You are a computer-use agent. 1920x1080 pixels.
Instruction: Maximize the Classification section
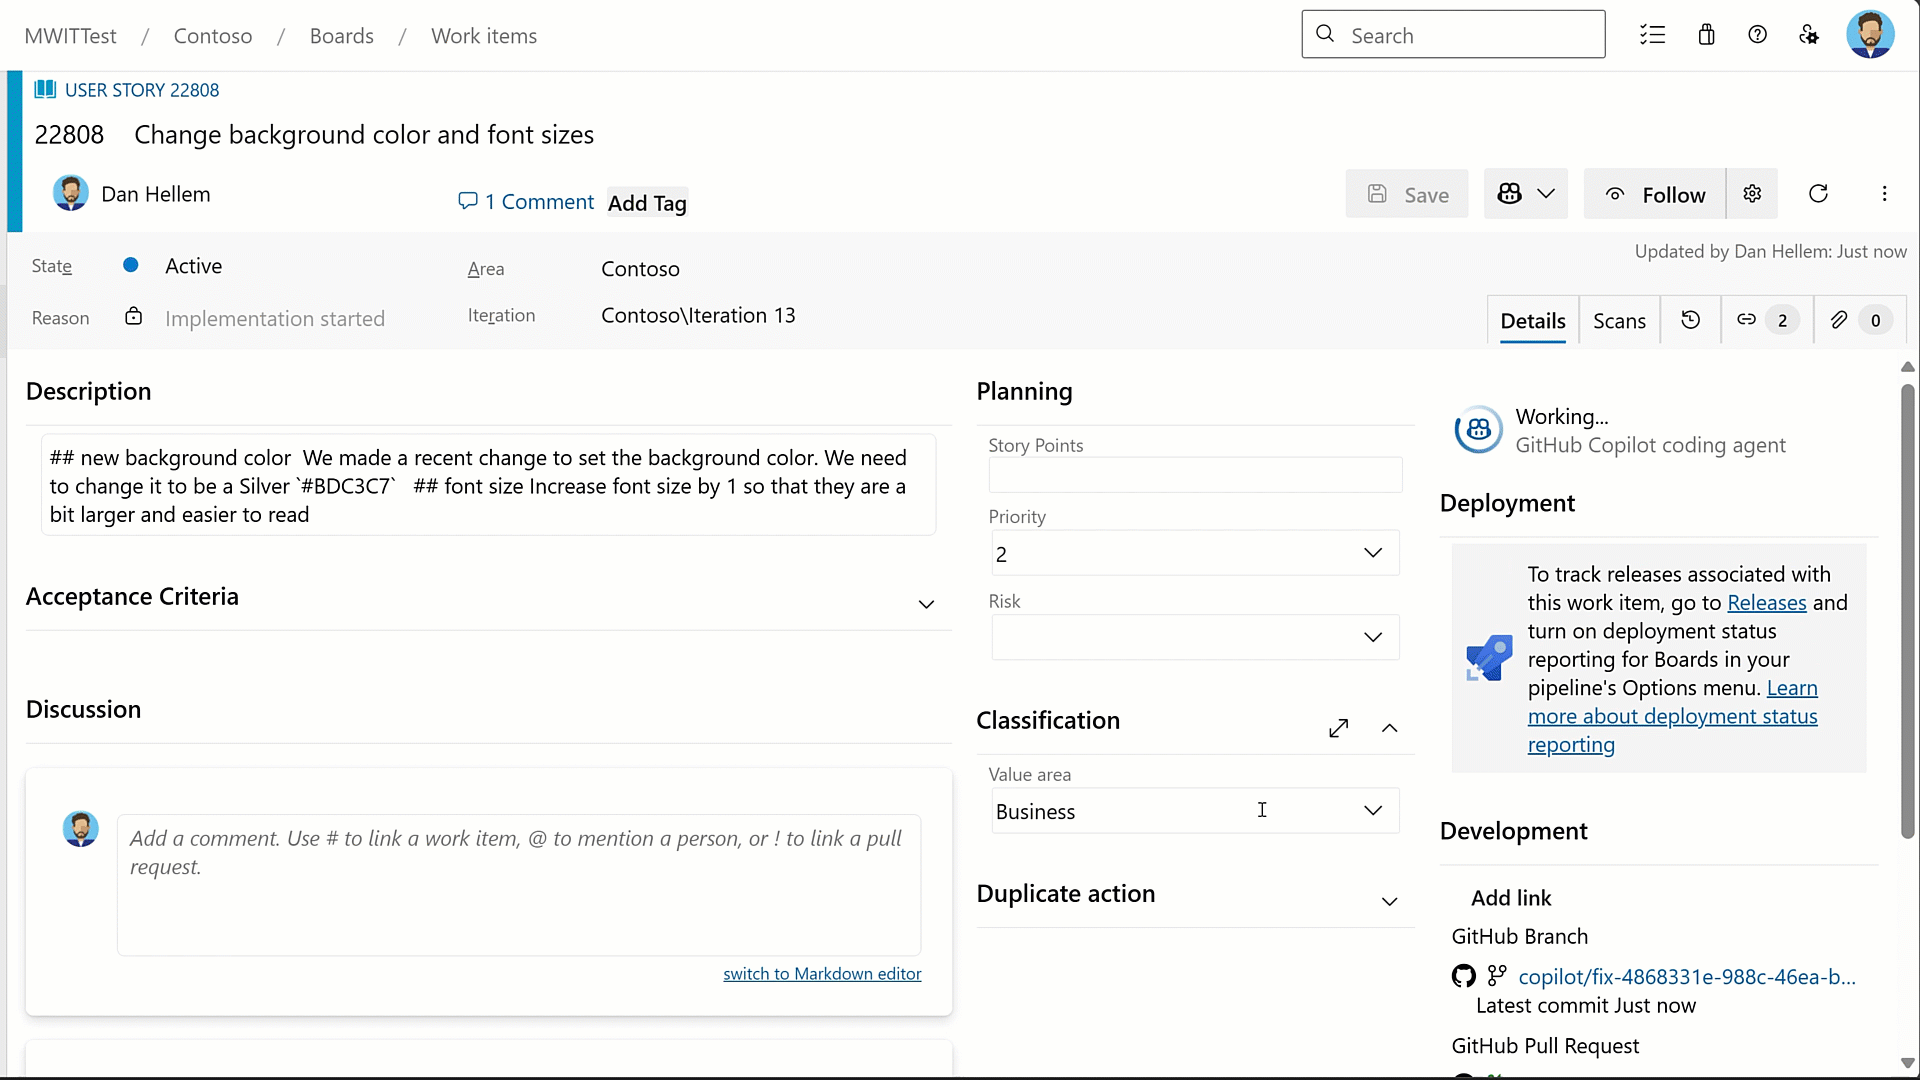point(1338,728)
